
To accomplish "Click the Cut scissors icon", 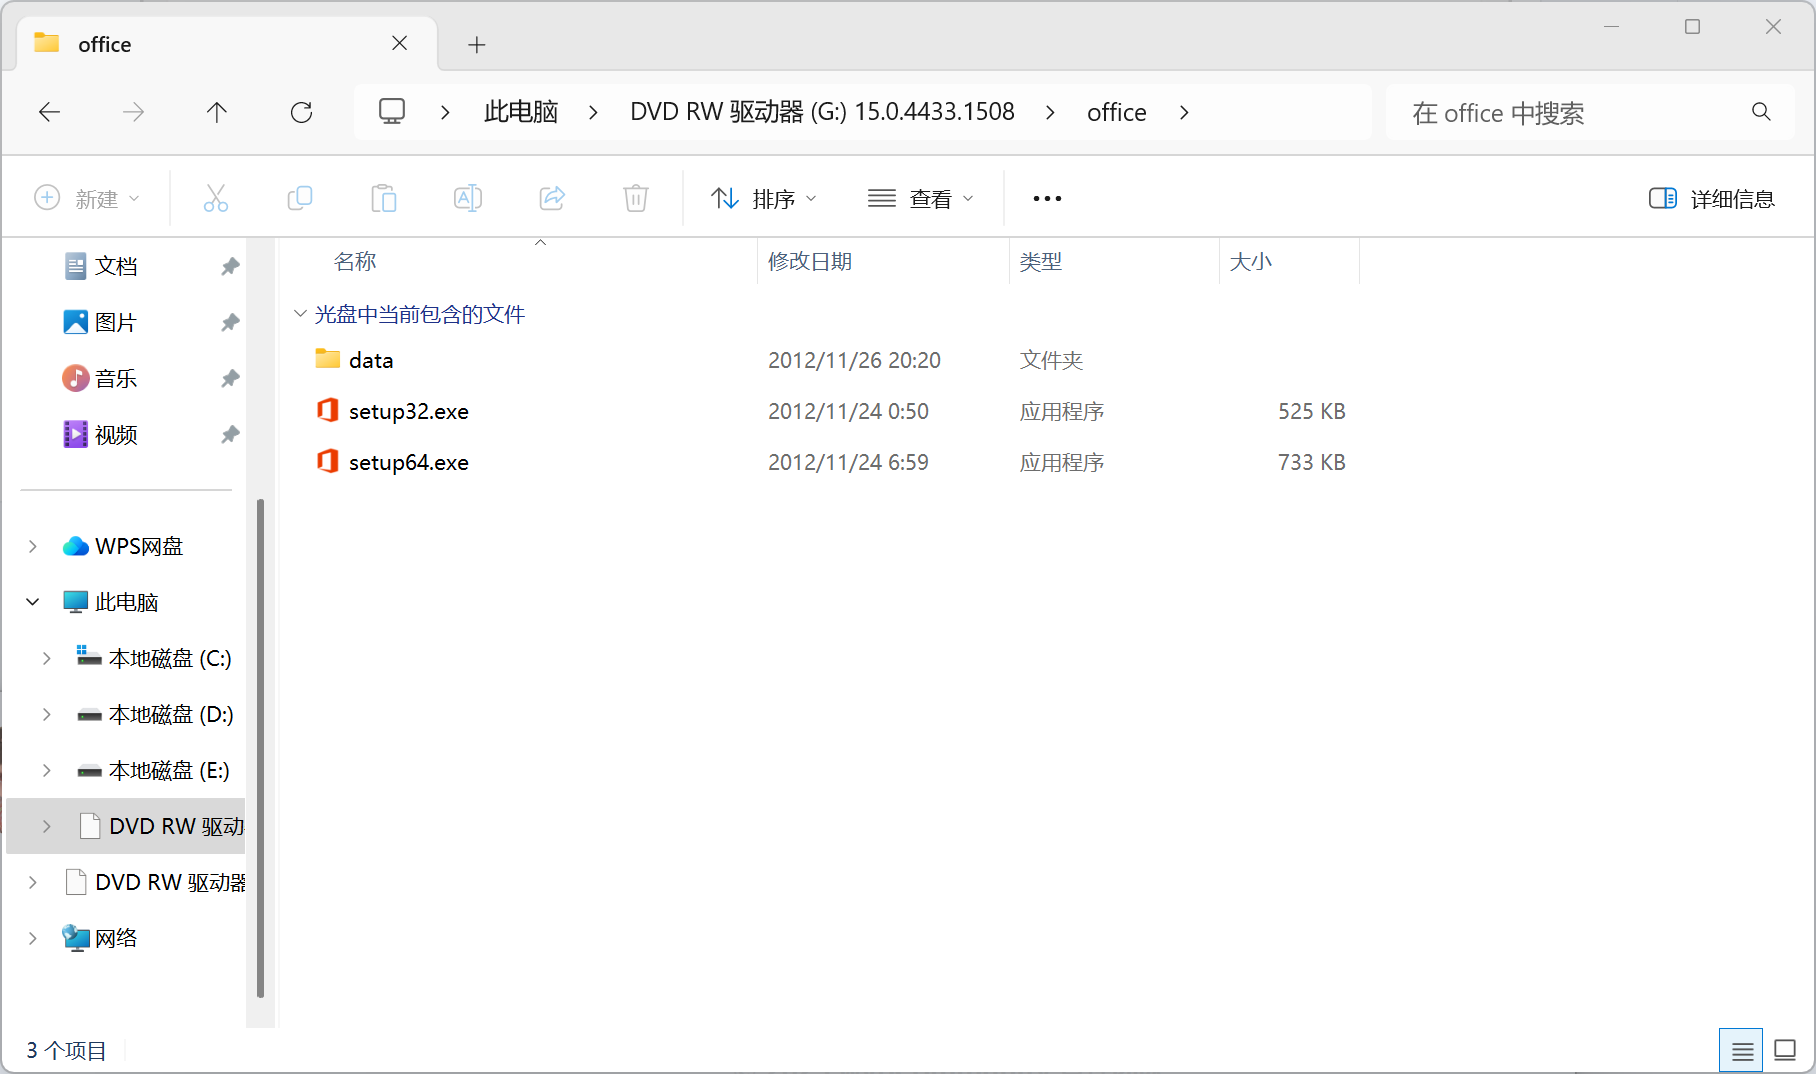I will (x=215, y=198).
